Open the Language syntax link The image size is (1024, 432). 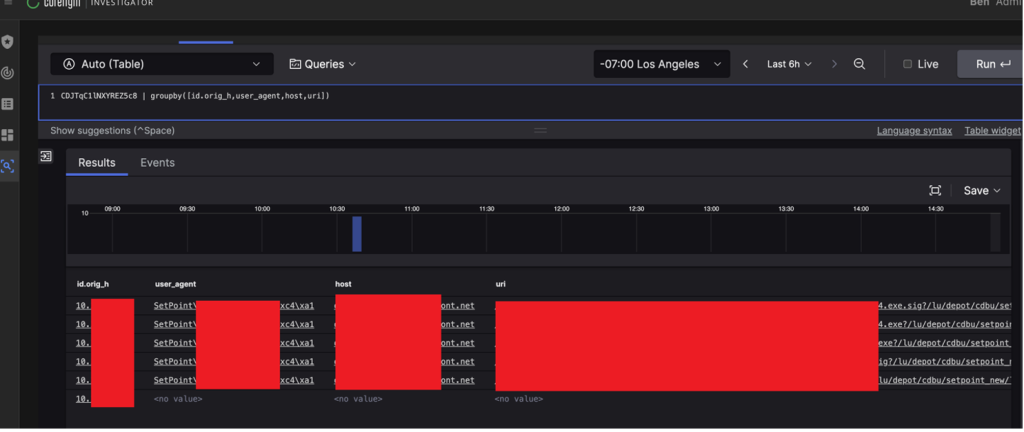click(x=914, y=131)
